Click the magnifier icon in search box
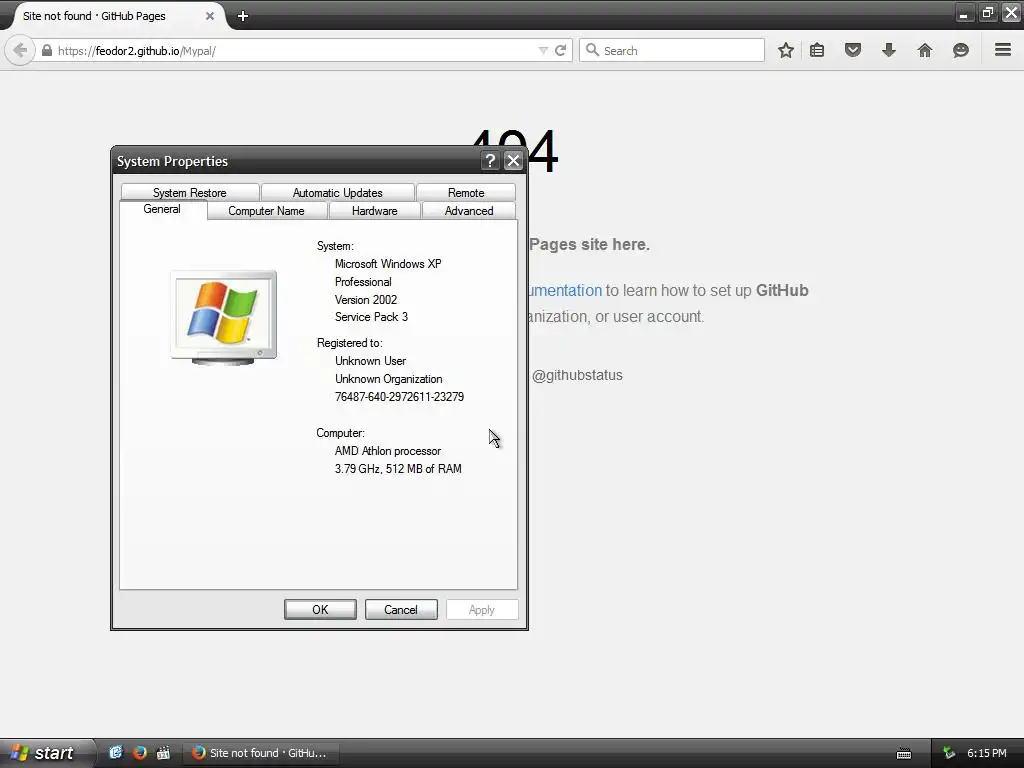 tap(592, 50)
